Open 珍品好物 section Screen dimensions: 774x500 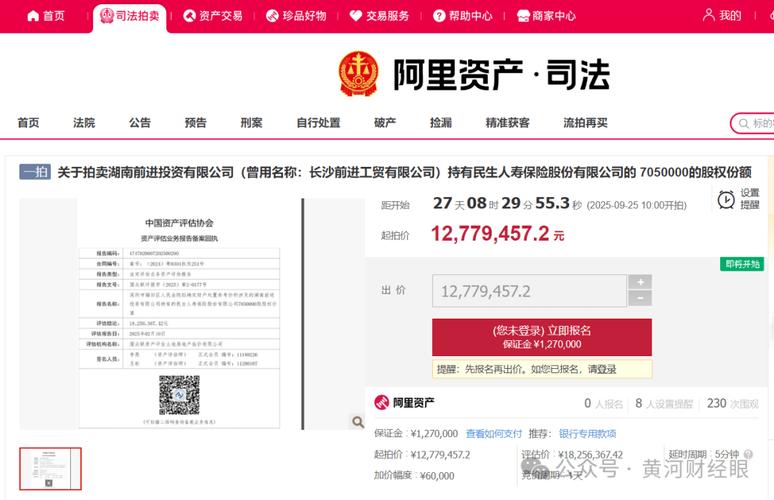(296, 16)
